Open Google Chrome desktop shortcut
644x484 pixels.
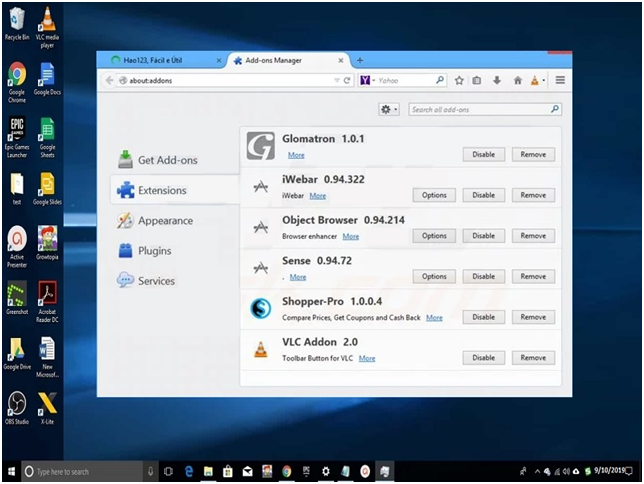(17, 82)
